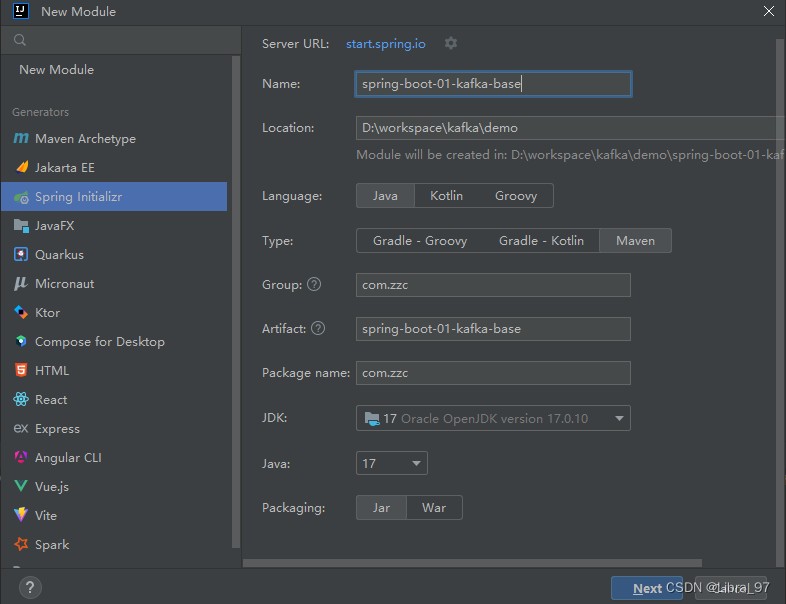
Task: Click the HTML5 shield icon
Action: coord(21,370)
